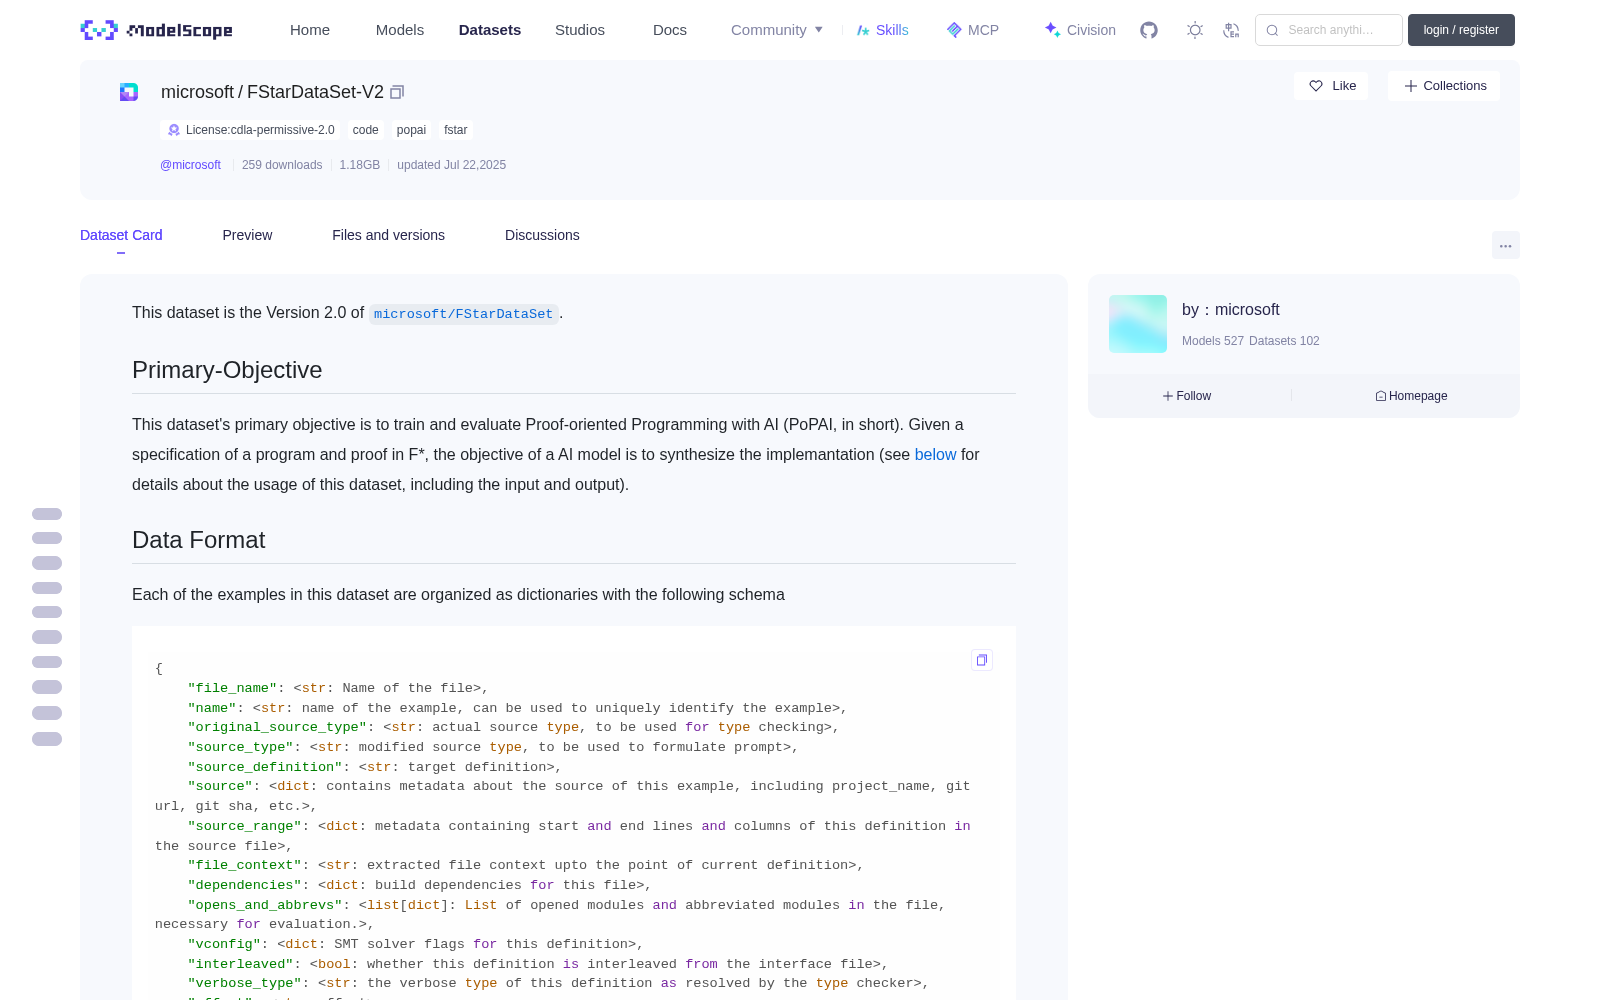The height and width of the screenshot is (1000, 1600).
Task: Click the 'popai' tag
Action: (411, 130)
